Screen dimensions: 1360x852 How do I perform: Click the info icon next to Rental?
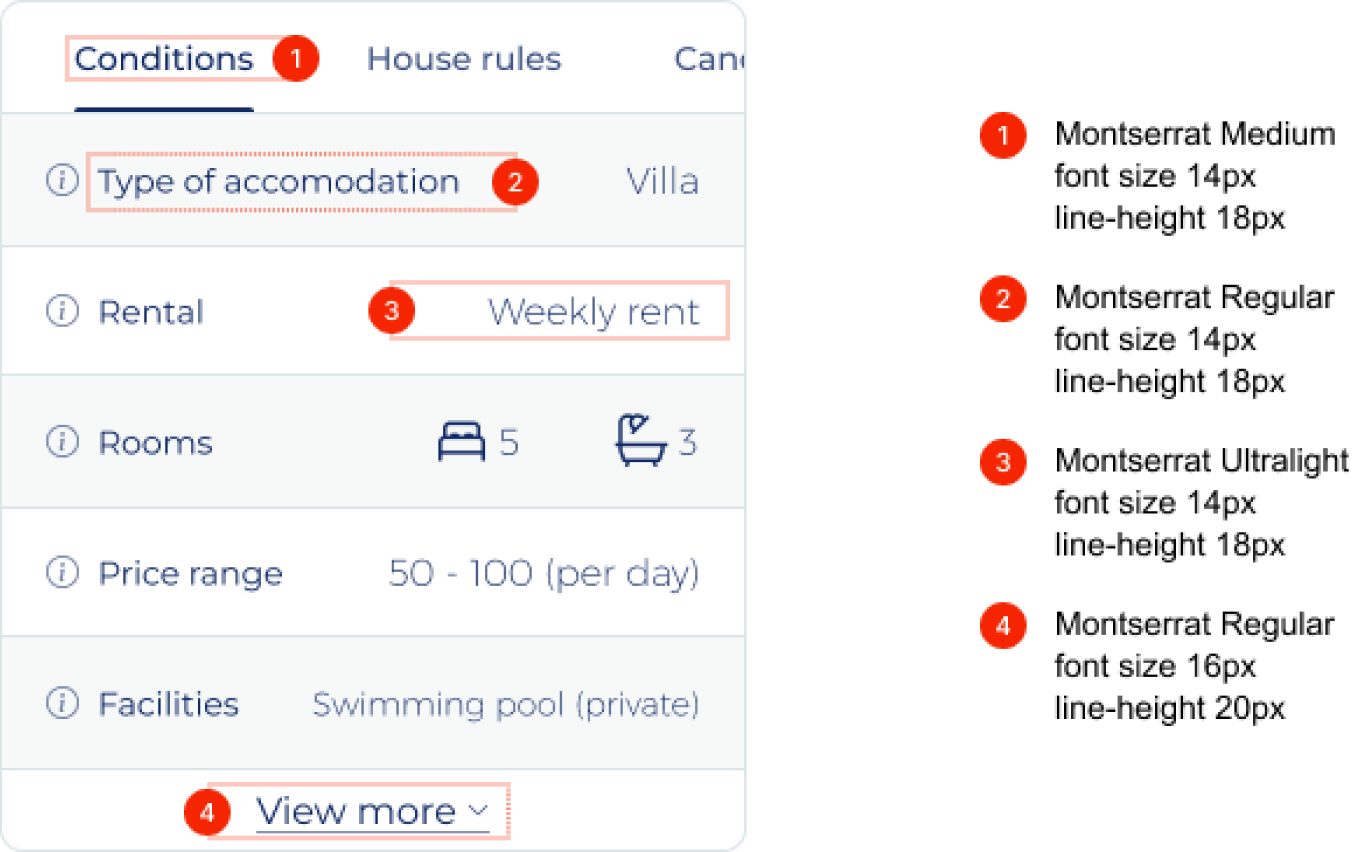click(62, 312)
